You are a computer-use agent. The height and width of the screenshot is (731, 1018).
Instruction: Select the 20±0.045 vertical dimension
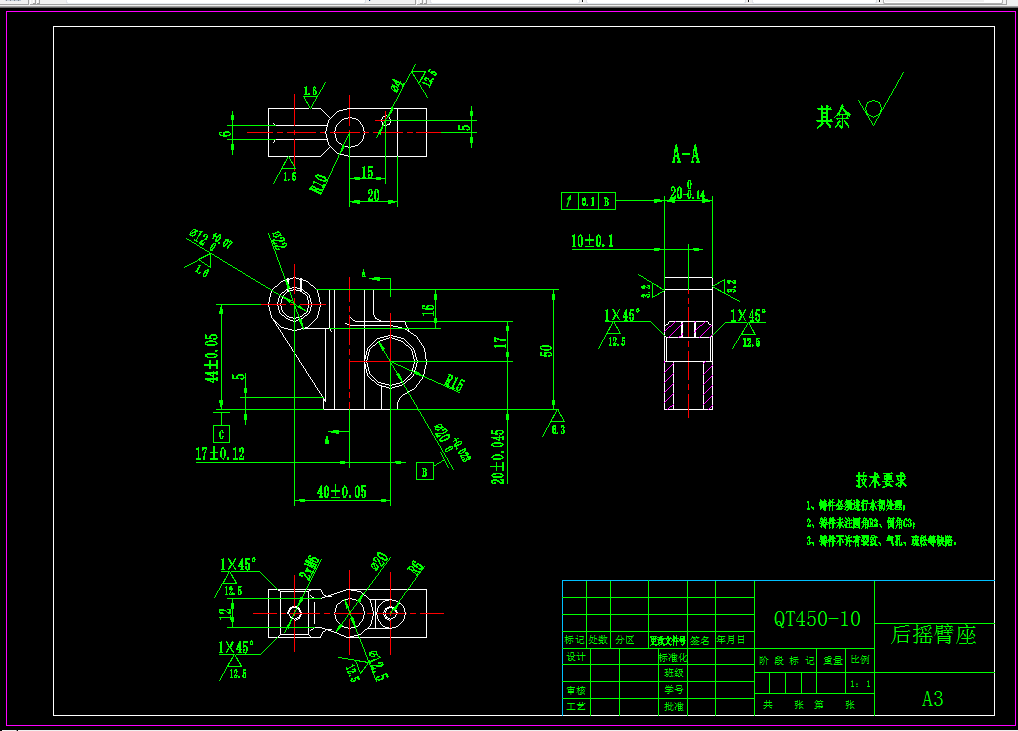(498, 456)
